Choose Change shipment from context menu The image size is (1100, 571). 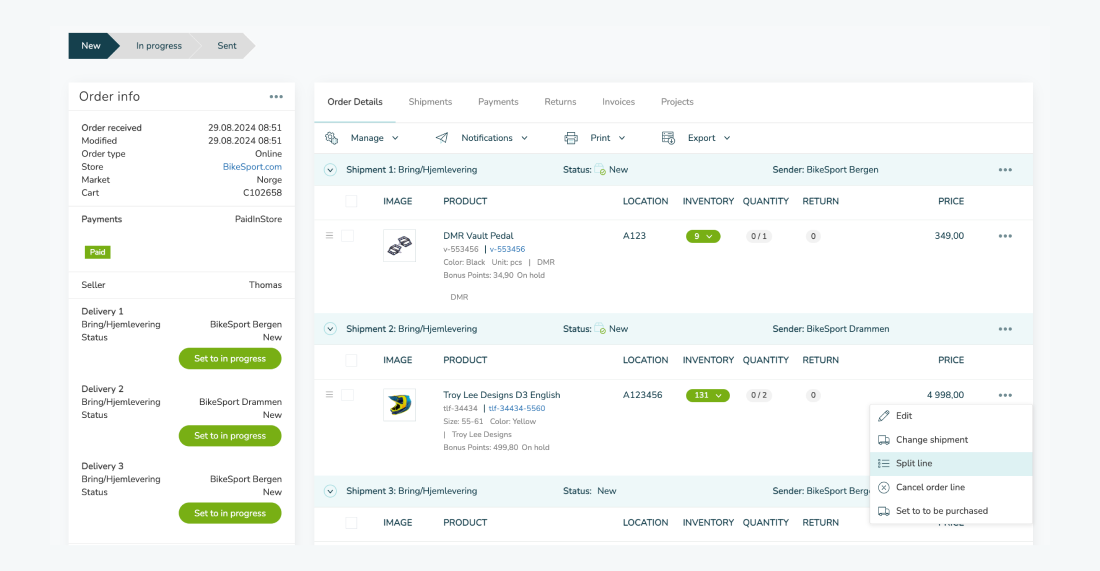tap(951, 440)
